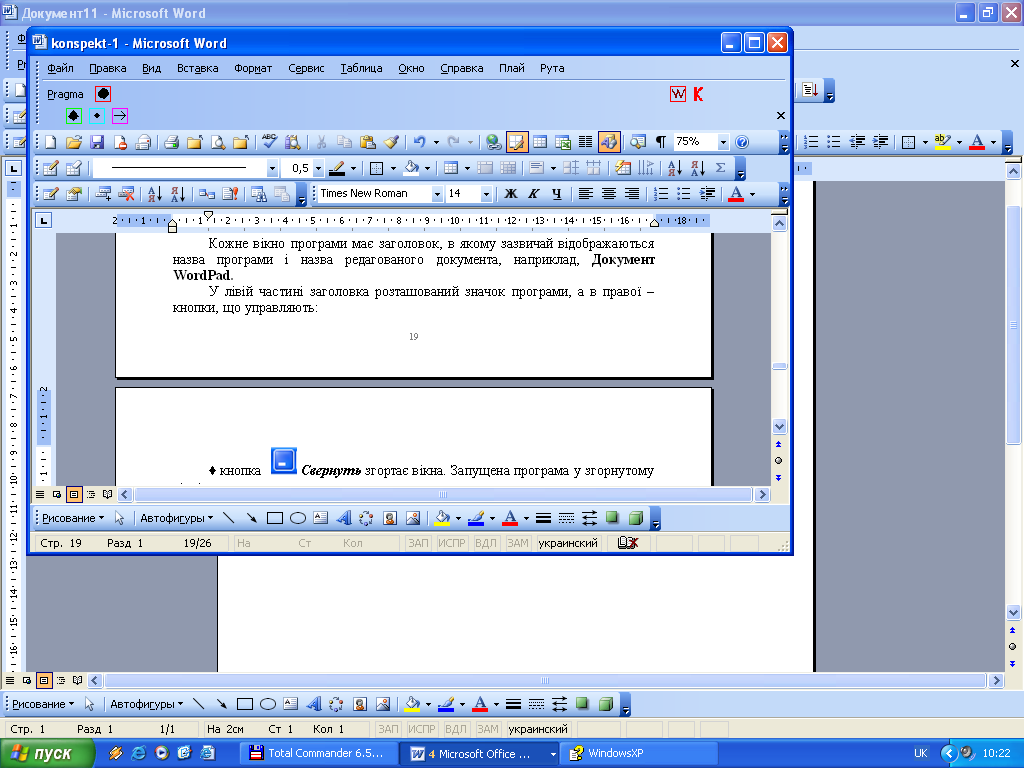Insert hyperlink globe icon

click(x=494, y=142)
